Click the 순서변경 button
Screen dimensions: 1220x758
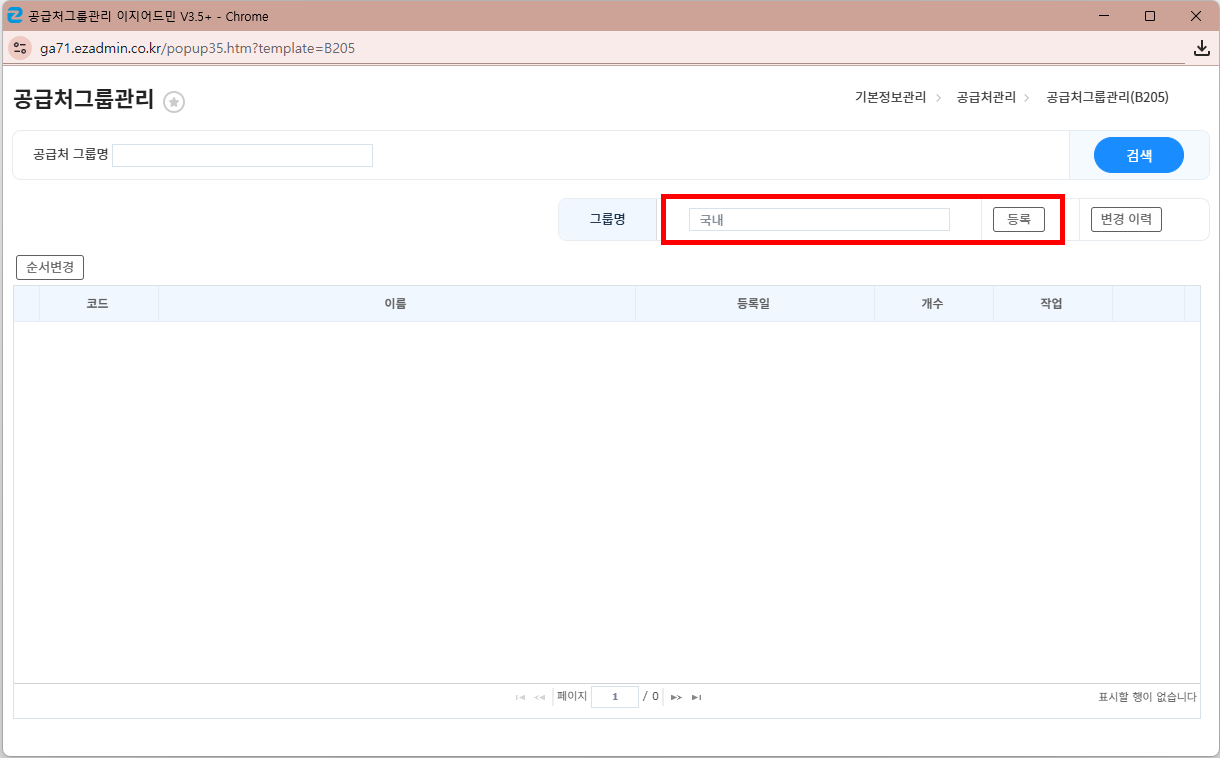[50, 268]
